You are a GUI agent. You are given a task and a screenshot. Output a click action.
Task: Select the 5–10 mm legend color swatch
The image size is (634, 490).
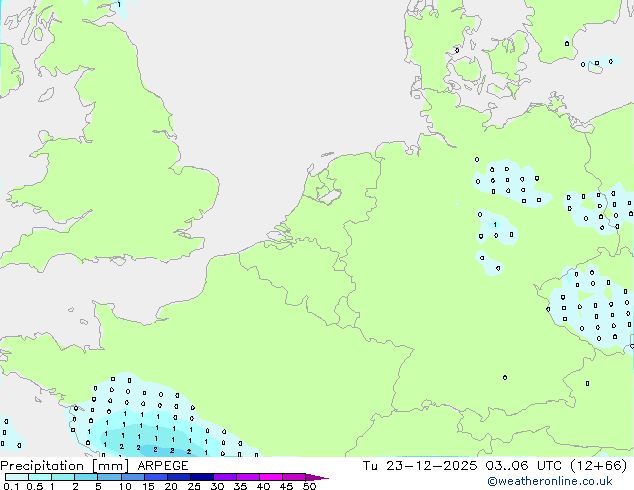pos(109,477)
